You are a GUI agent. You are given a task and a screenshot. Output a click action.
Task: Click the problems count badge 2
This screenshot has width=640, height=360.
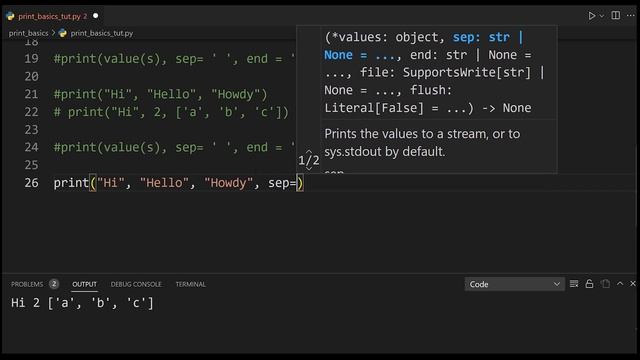(x=54, y=284)
